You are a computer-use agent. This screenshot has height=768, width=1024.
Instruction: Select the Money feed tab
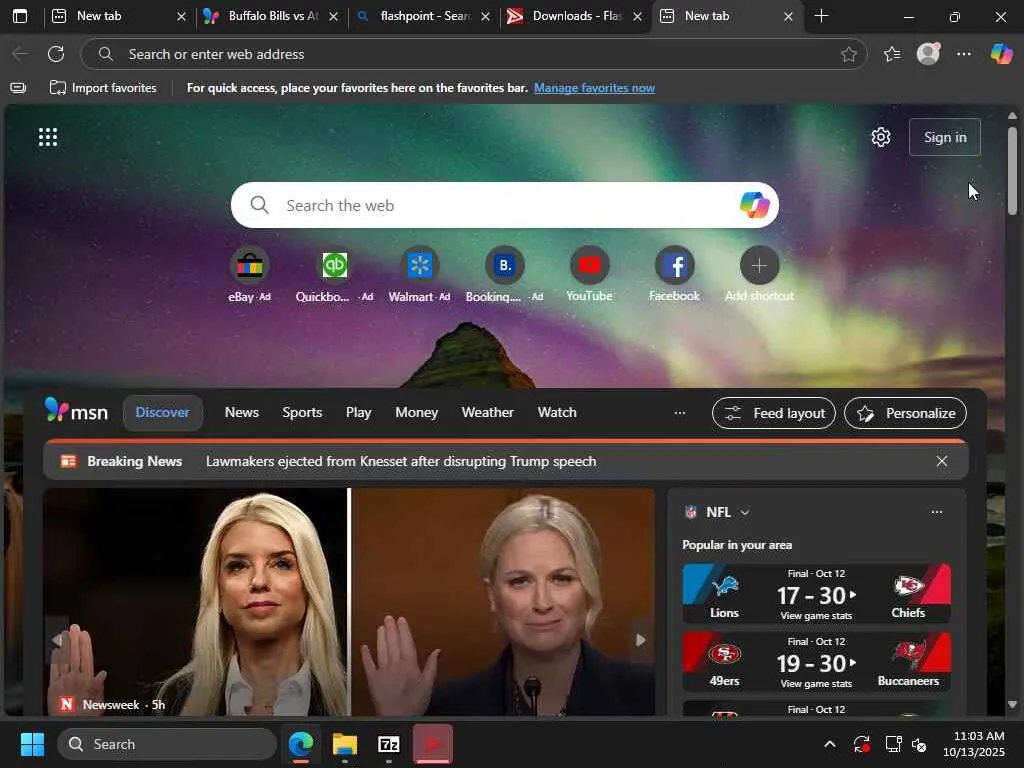coord(417,413)
